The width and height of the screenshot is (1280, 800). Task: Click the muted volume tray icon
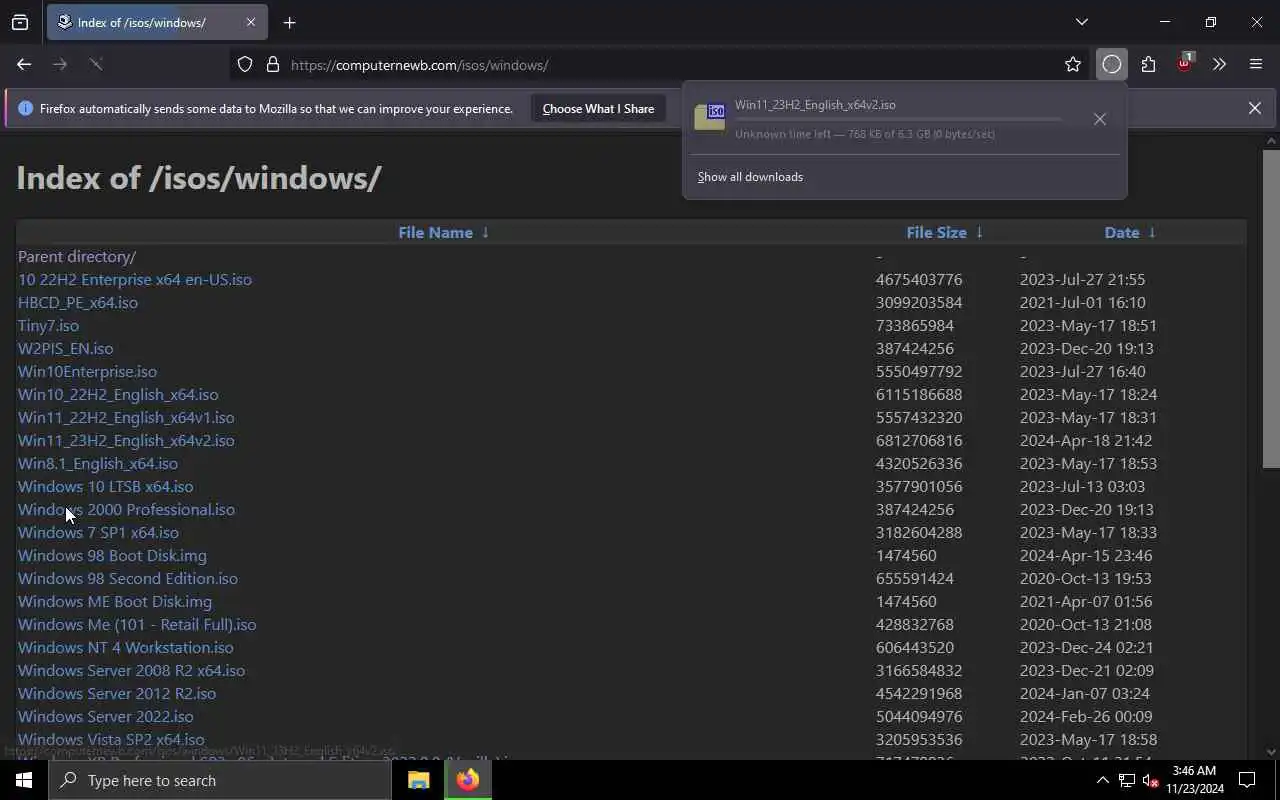coord(1151,780)
